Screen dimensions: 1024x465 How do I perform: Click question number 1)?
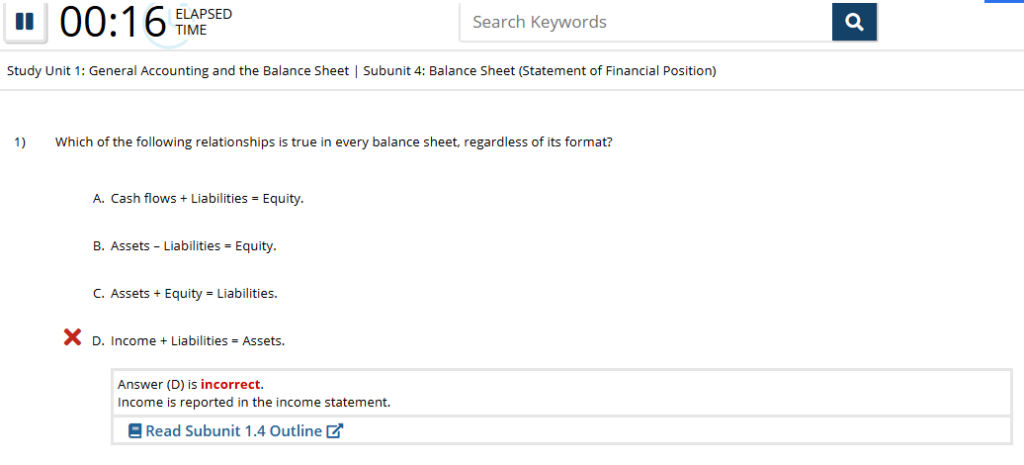(x=20, y=142)
